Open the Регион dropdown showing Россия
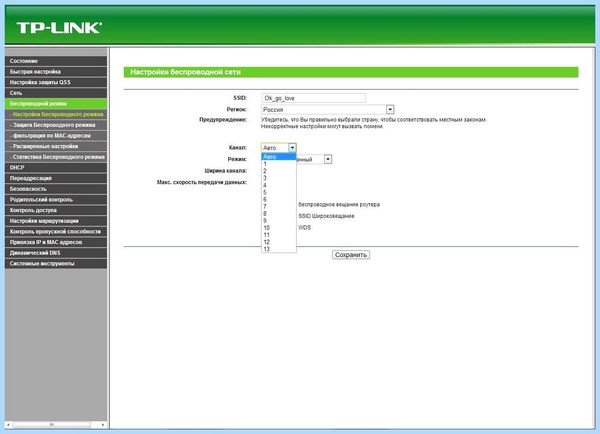Screen dimensions: 600x434 pos(328,109)
